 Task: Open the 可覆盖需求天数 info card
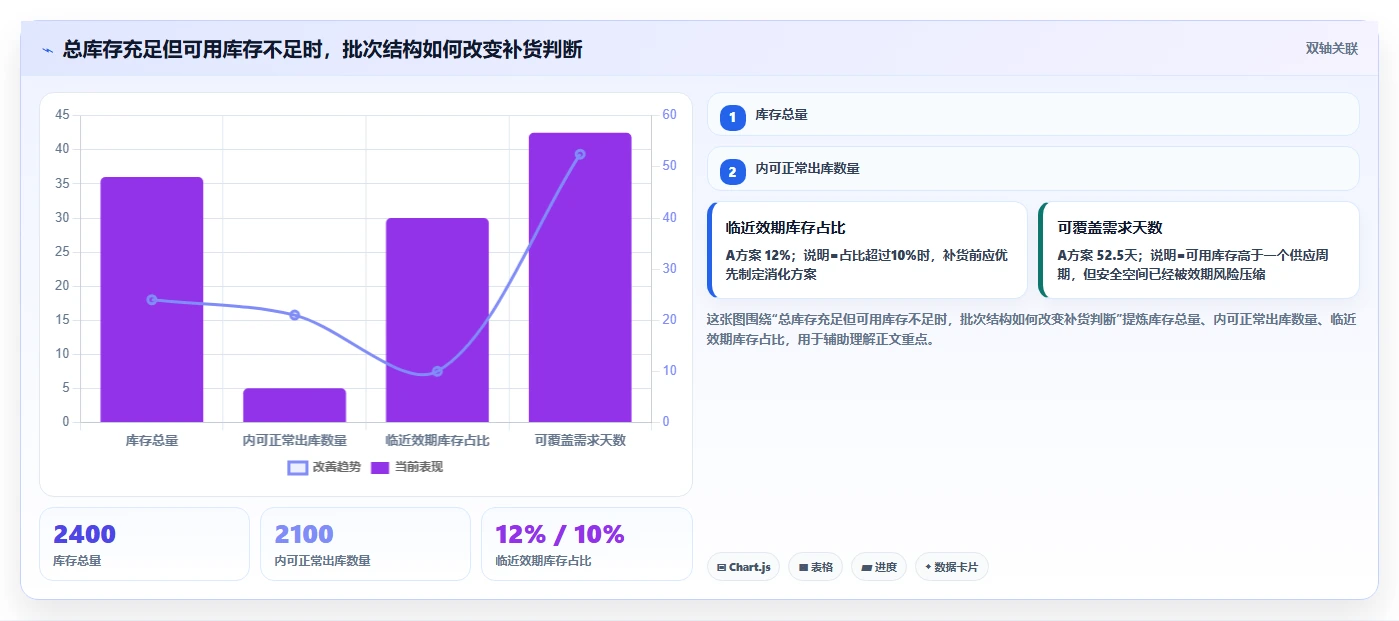coord(1199,250)
